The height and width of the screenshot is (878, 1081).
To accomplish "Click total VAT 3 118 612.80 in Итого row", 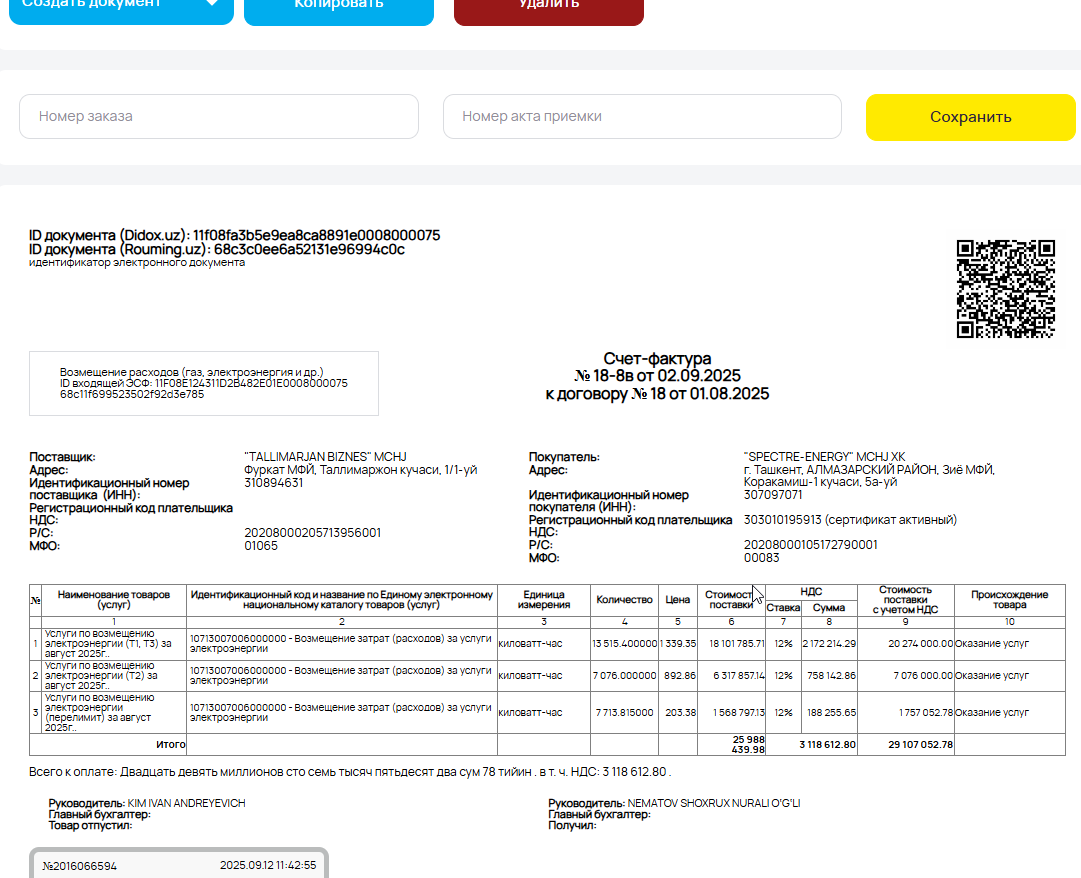I will pos(827,744).
